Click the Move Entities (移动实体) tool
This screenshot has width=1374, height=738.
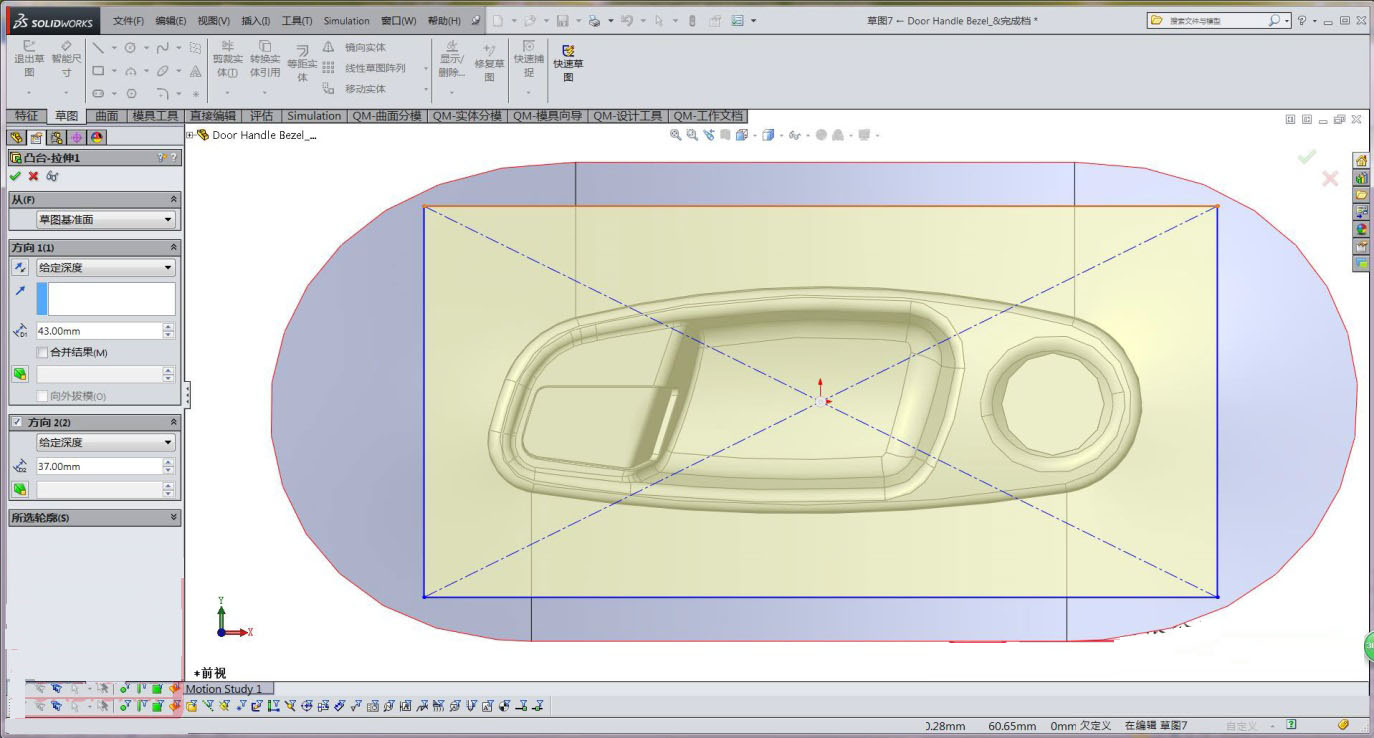[356, 89]
